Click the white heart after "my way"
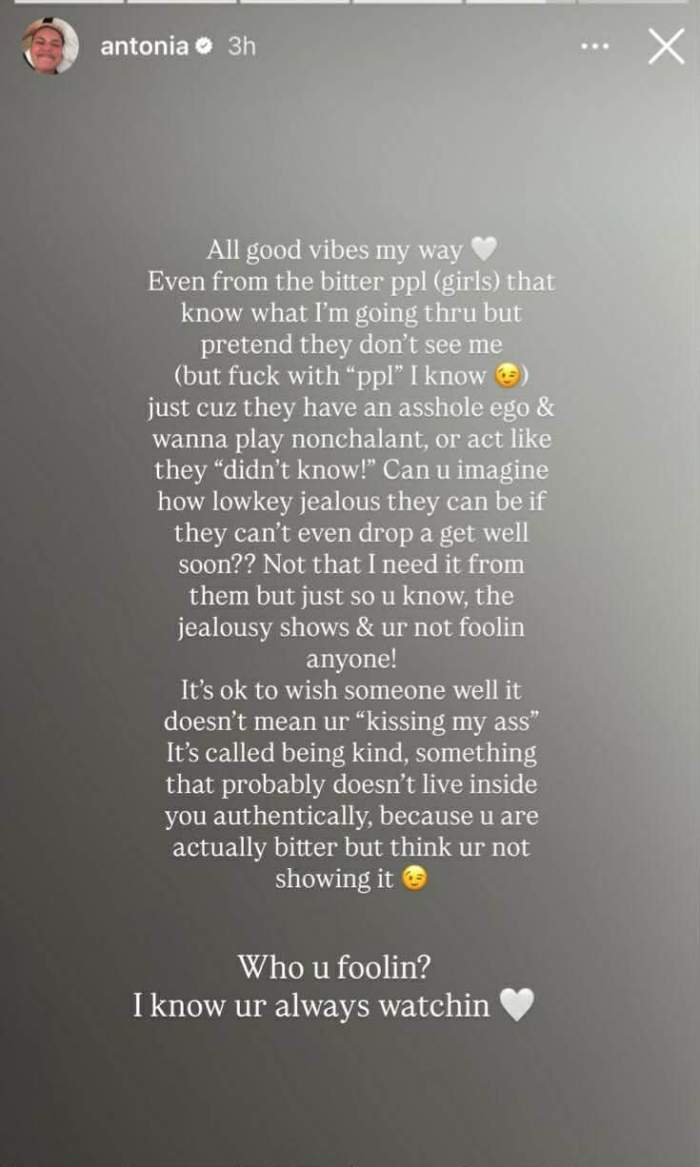This screenshot has width=700, height=1167. (484, 251)
